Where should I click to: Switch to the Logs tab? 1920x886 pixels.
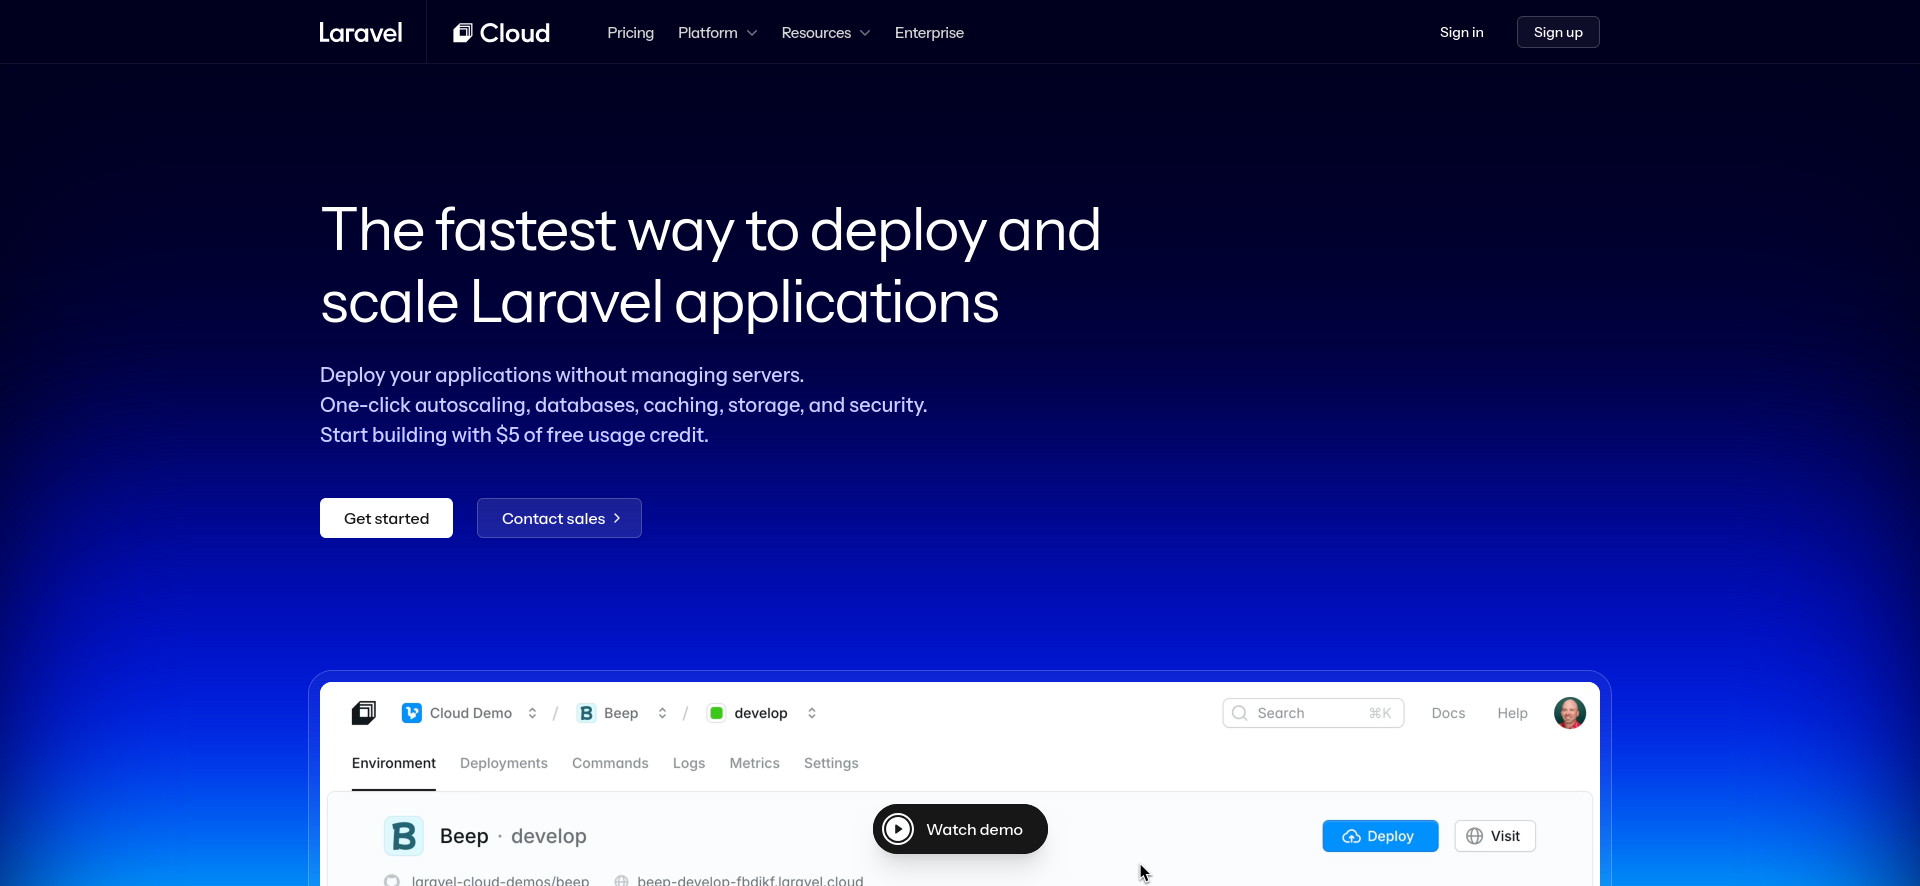tap(689, 763)
